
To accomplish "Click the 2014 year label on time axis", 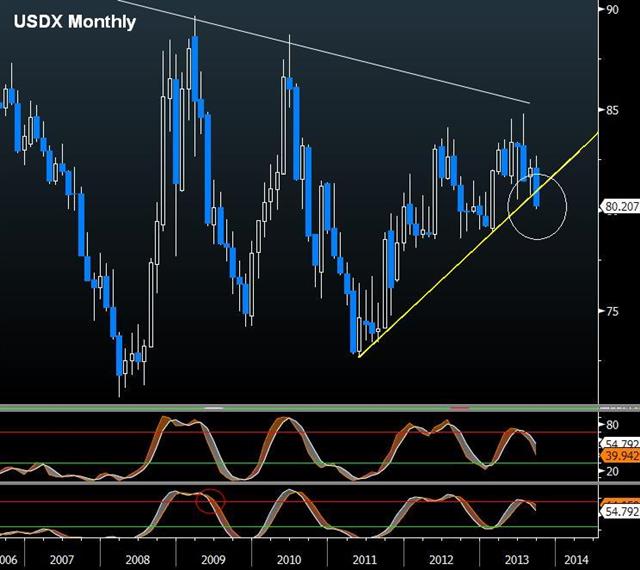I will (577, 559).
